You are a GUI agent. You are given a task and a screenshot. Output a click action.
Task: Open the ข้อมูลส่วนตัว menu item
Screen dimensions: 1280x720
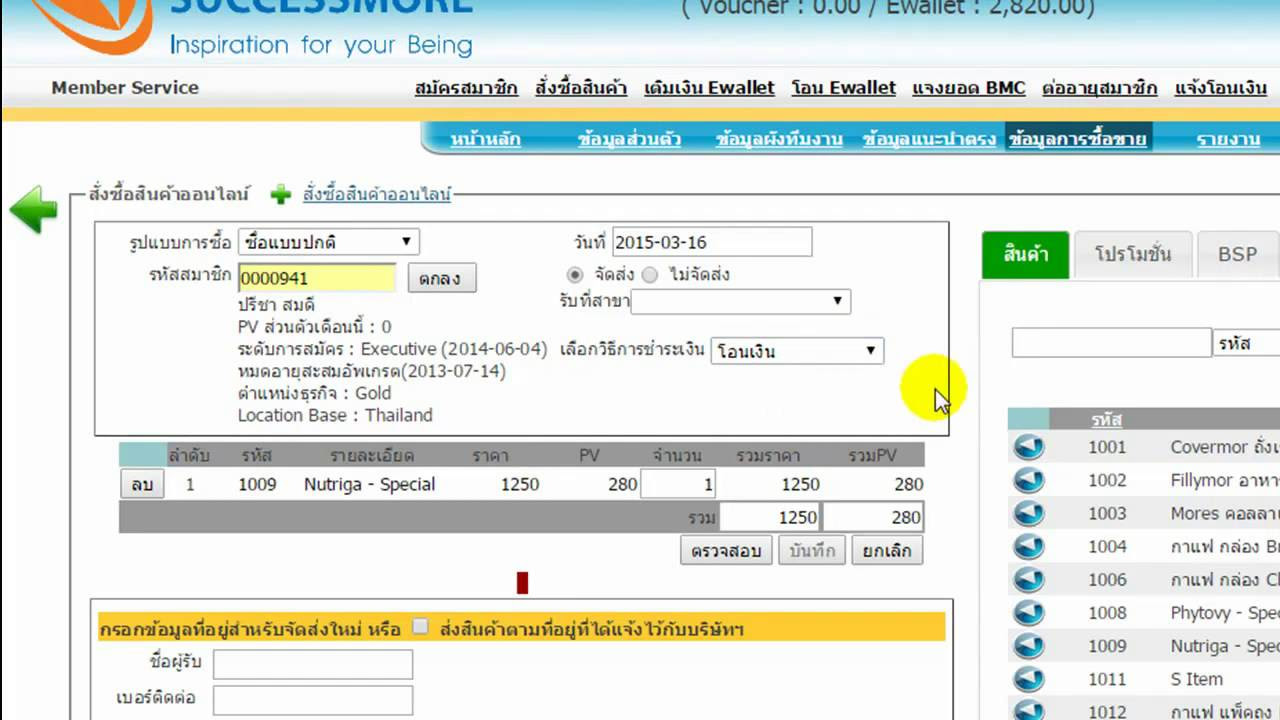629,139
